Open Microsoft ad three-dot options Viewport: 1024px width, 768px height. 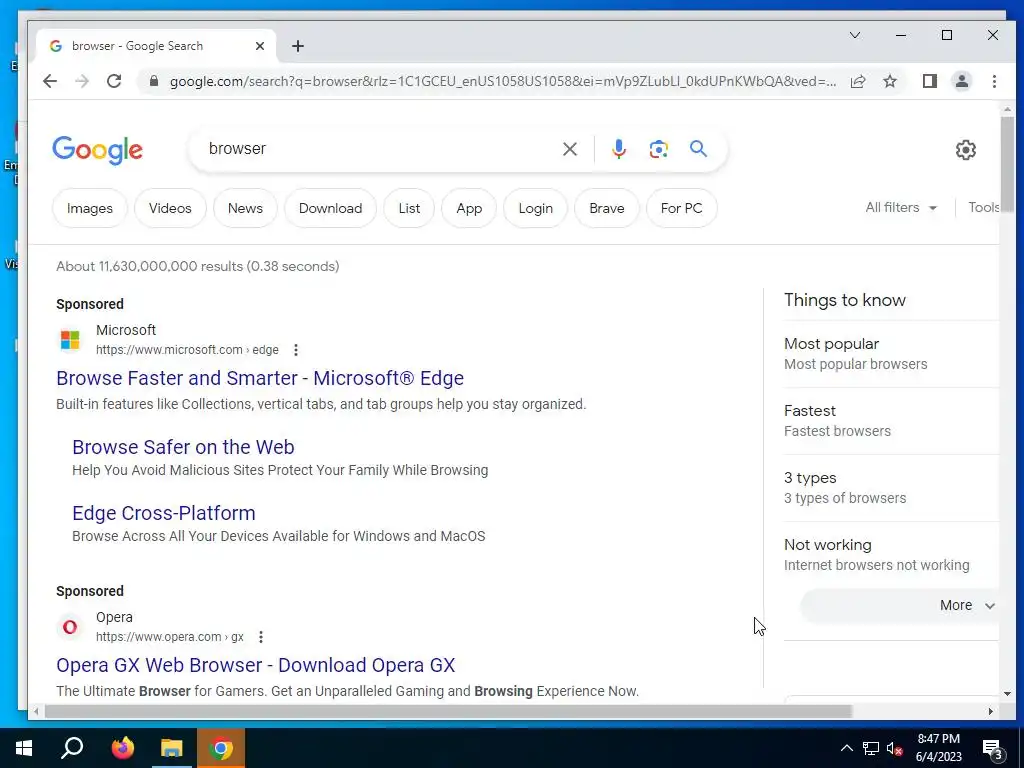[x=296, y=350]
